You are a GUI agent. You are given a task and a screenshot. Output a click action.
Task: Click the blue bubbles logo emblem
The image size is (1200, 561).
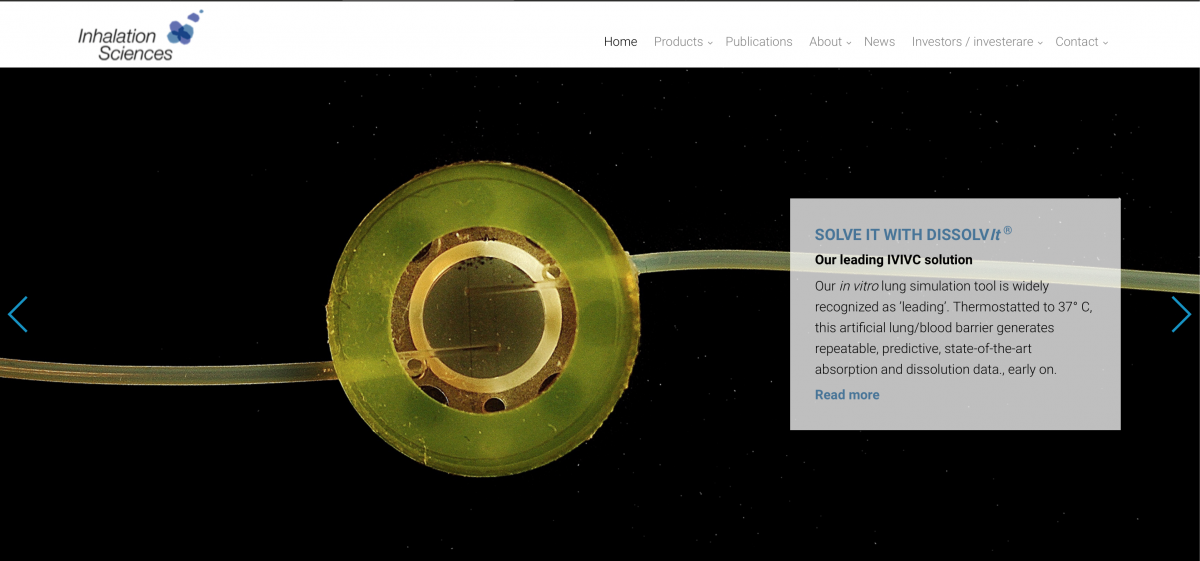184,28
